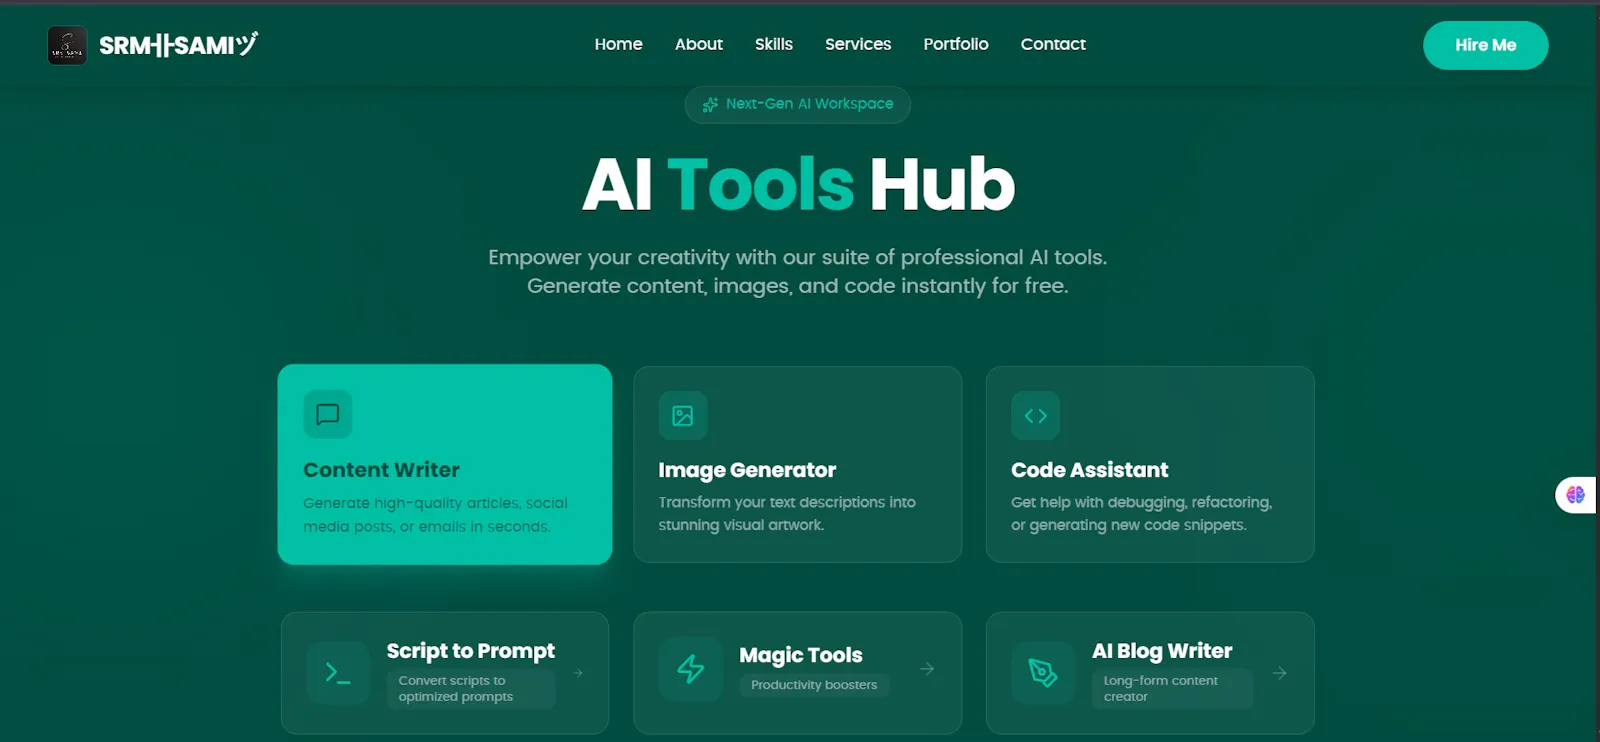Open the floating brain assistant widget
The width and height of the screenshot is (1600, 742).
click(1576, 495)
